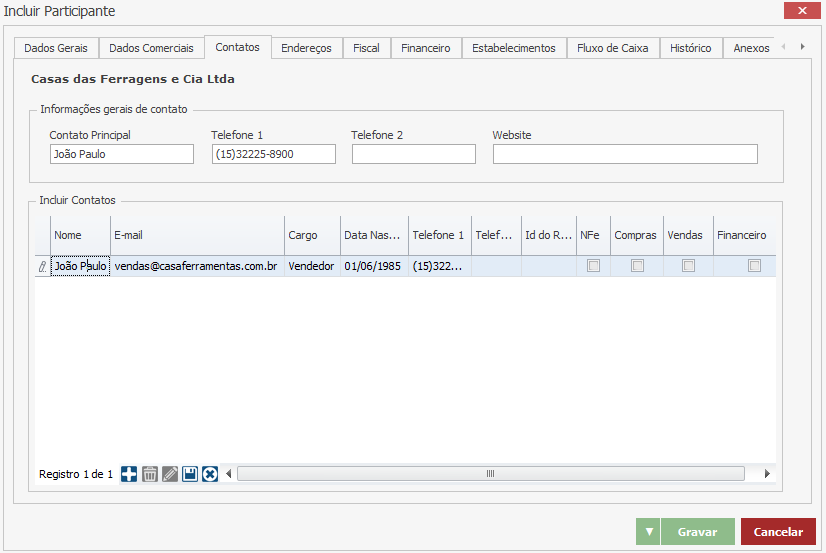This screenshot has height=553, width=826.
Task: Toggle the Vendas checkbox for the contact
Action: [x=688, y=266]
